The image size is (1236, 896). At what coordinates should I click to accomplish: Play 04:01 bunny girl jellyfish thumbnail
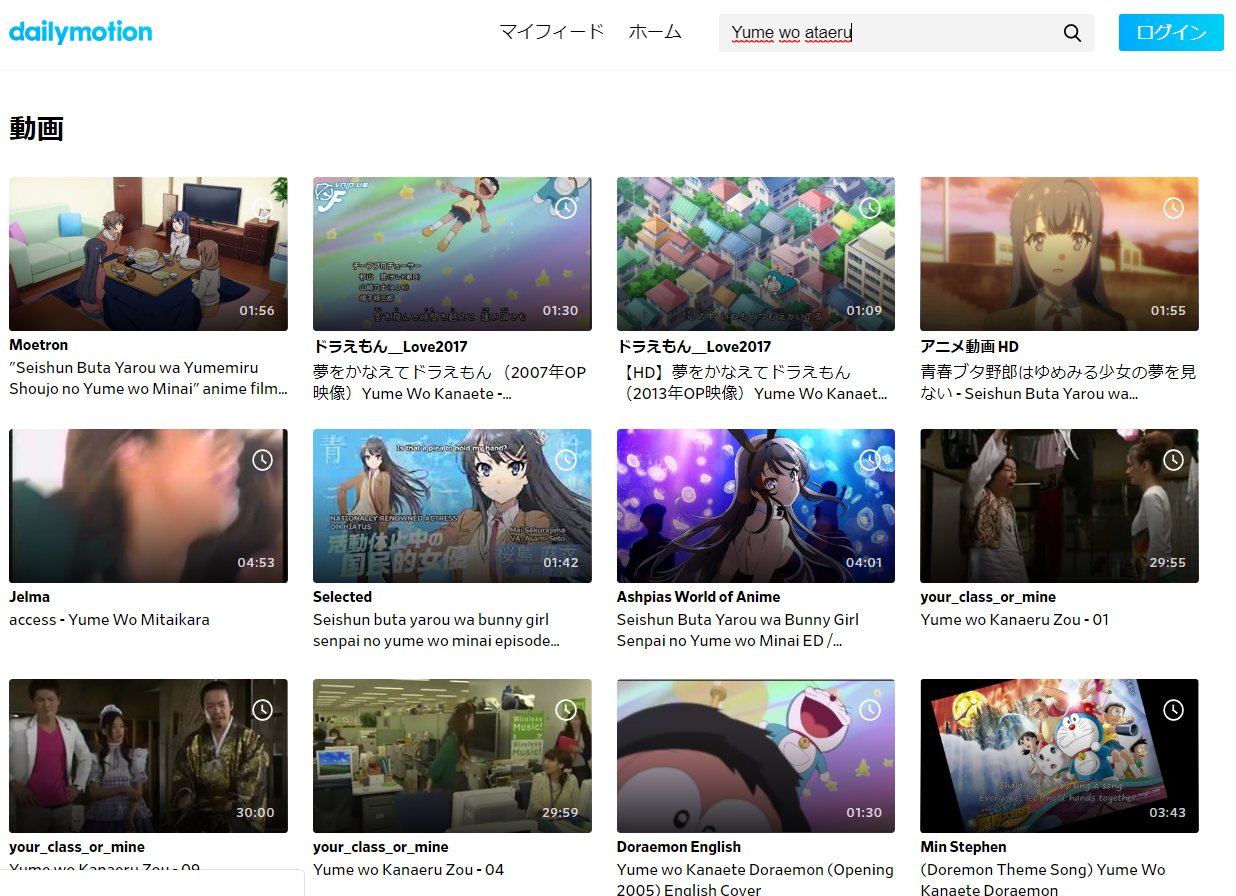[x=756, y=506]
